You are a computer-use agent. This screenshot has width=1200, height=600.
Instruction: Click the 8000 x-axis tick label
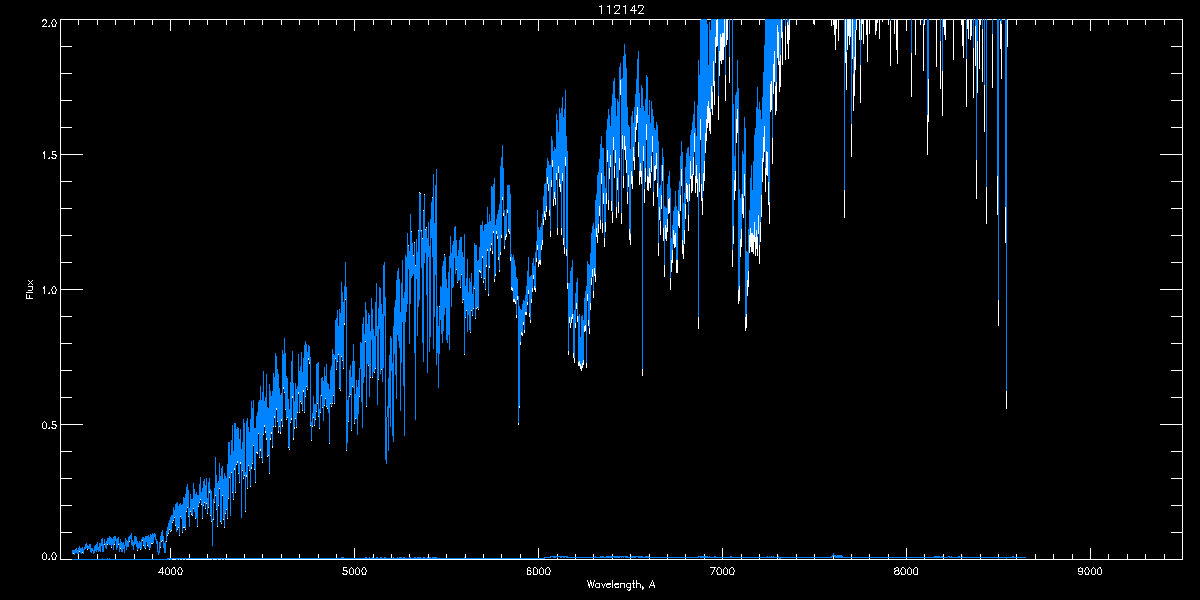pos(906,572)
